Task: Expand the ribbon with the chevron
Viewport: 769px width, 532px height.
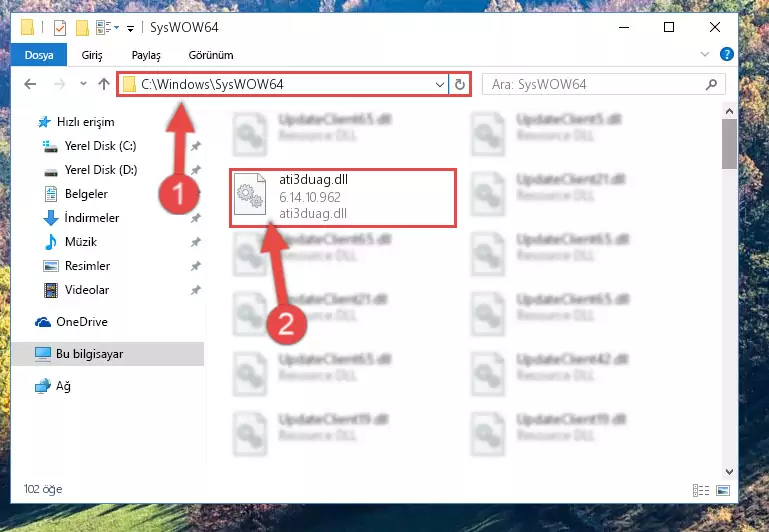Action: click(705, 54)
